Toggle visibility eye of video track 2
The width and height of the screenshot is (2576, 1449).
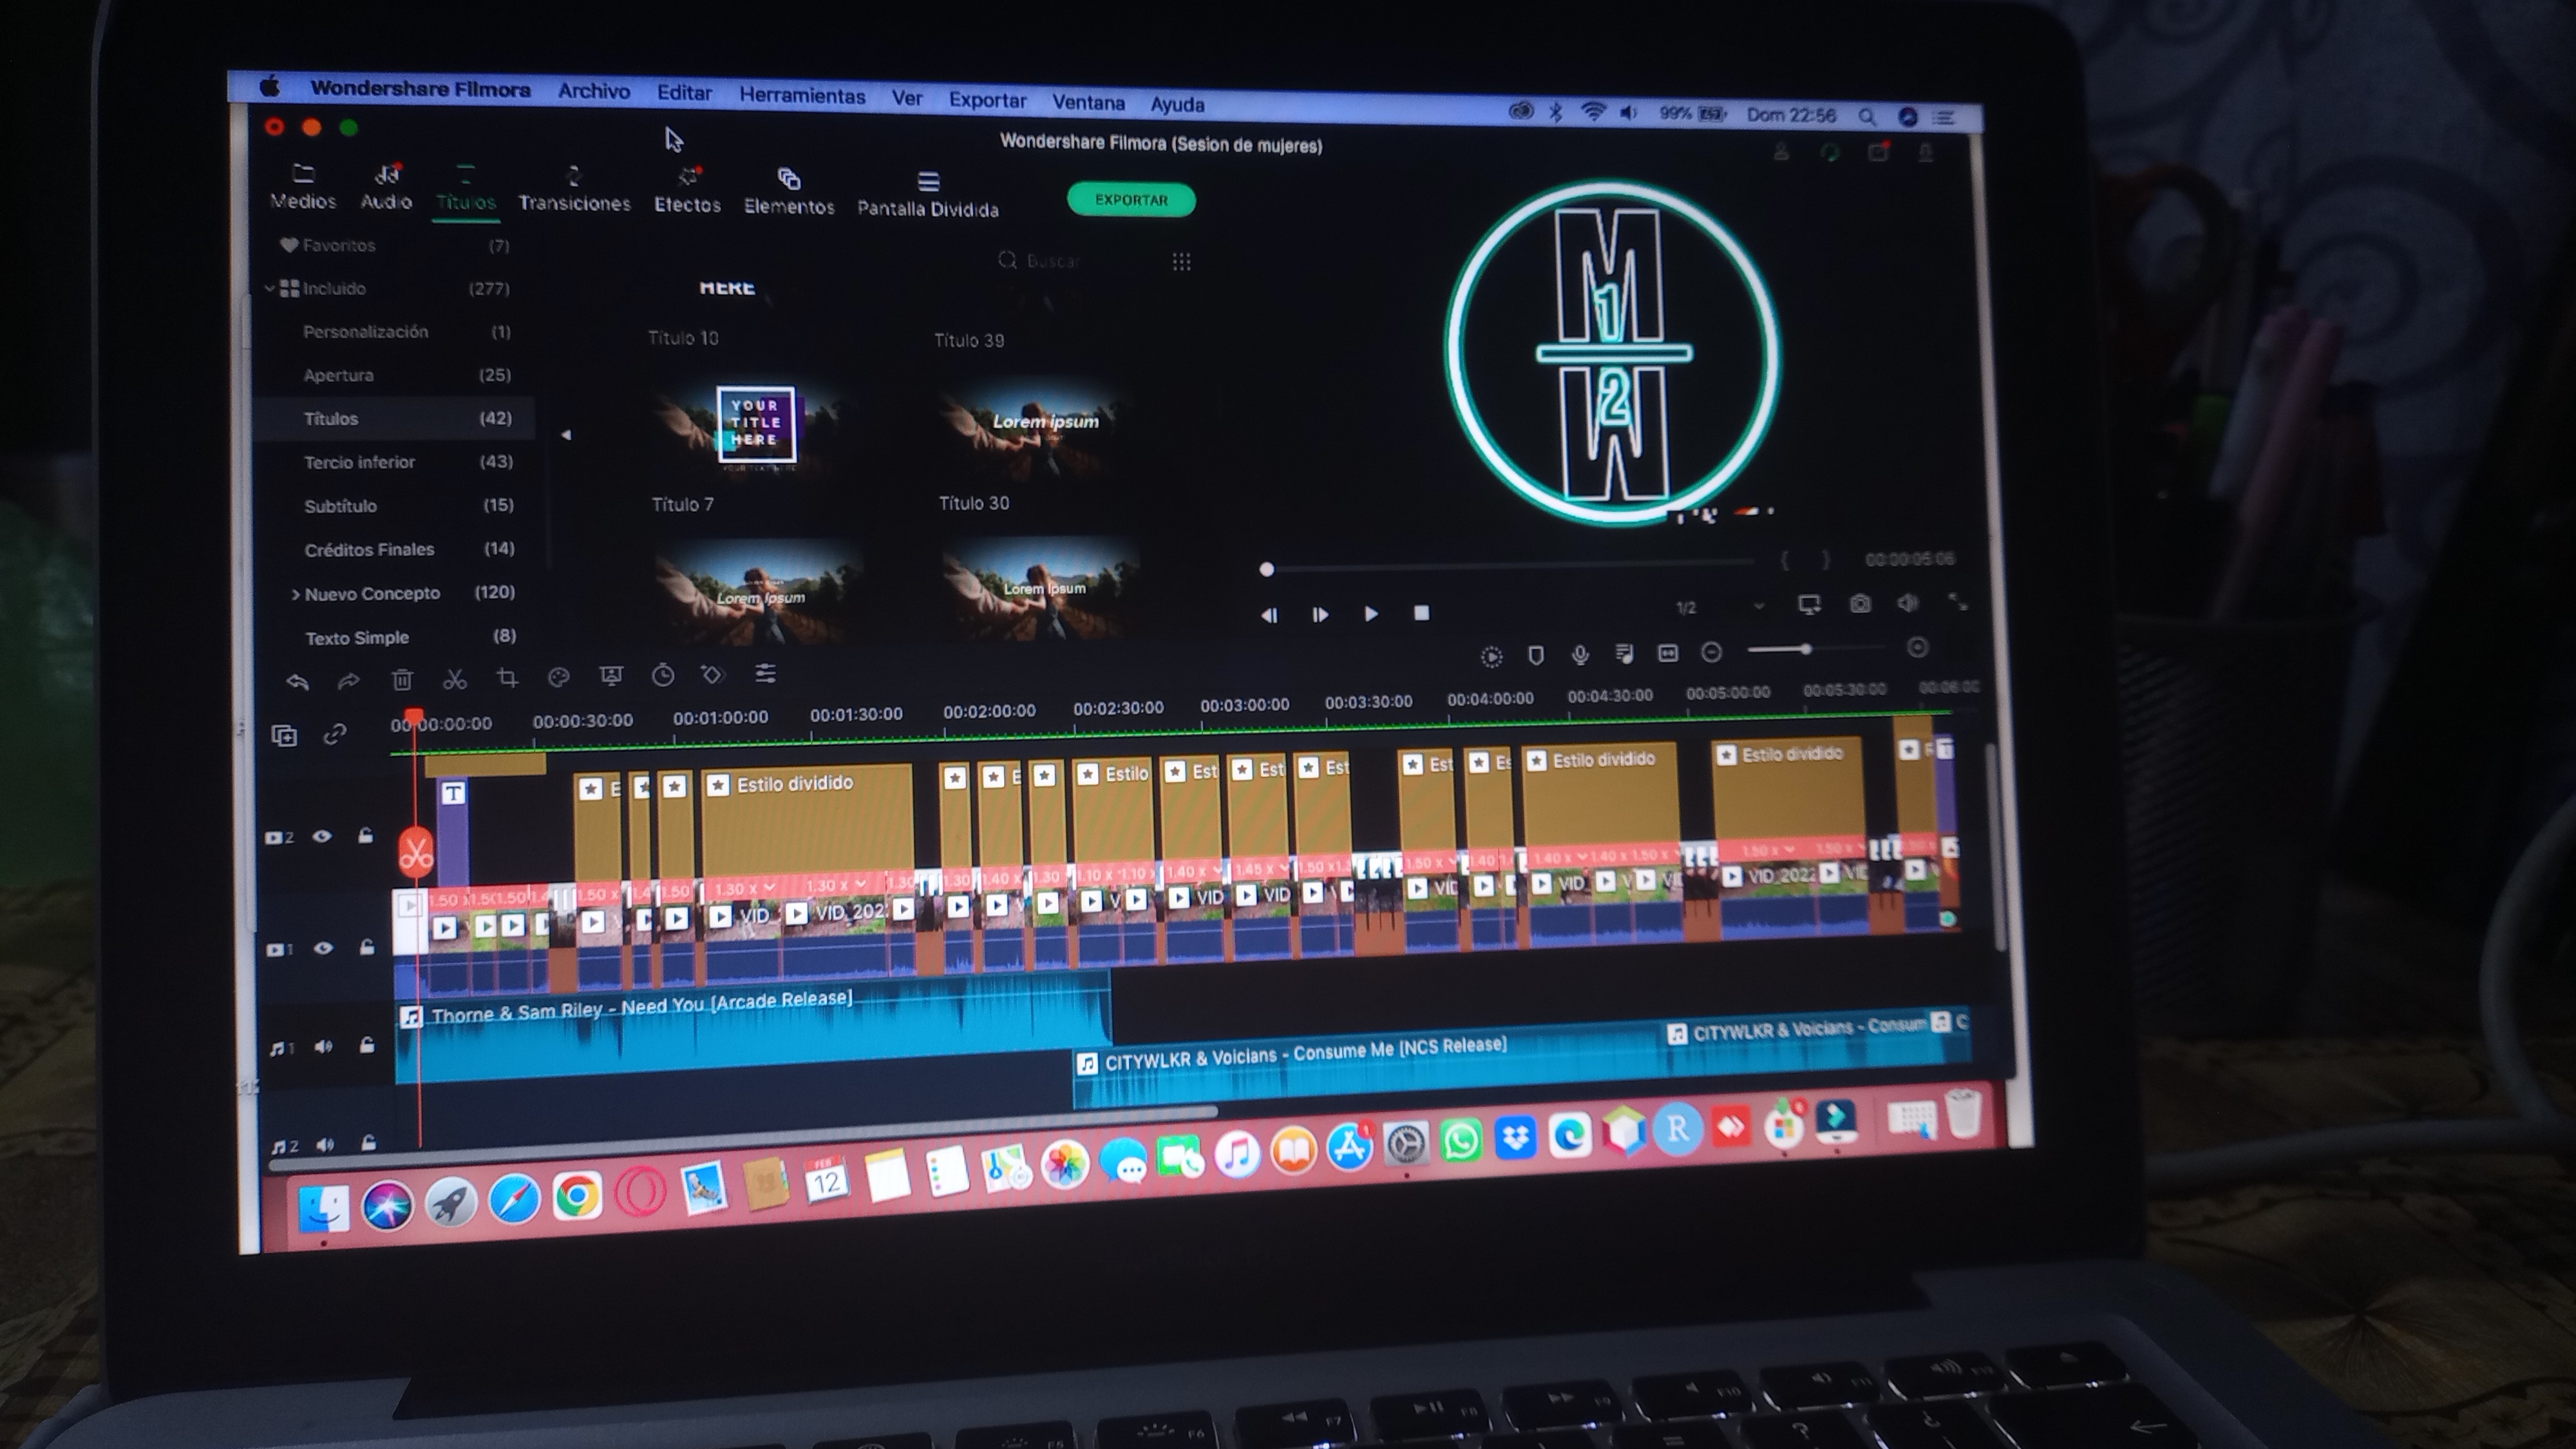321,836
